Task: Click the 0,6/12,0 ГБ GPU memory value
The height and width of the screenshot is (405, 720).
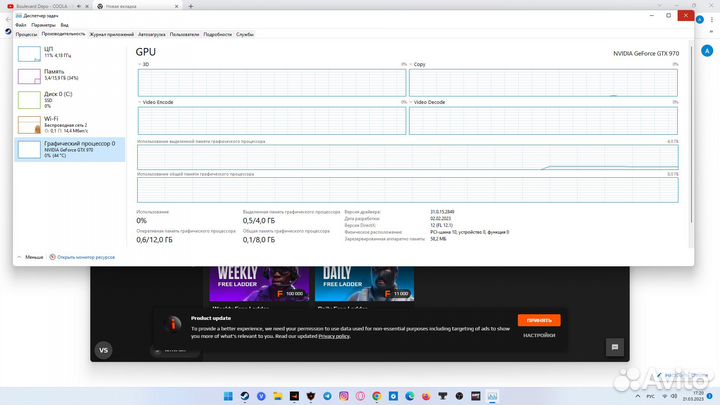Action: (x=154, y=240)
